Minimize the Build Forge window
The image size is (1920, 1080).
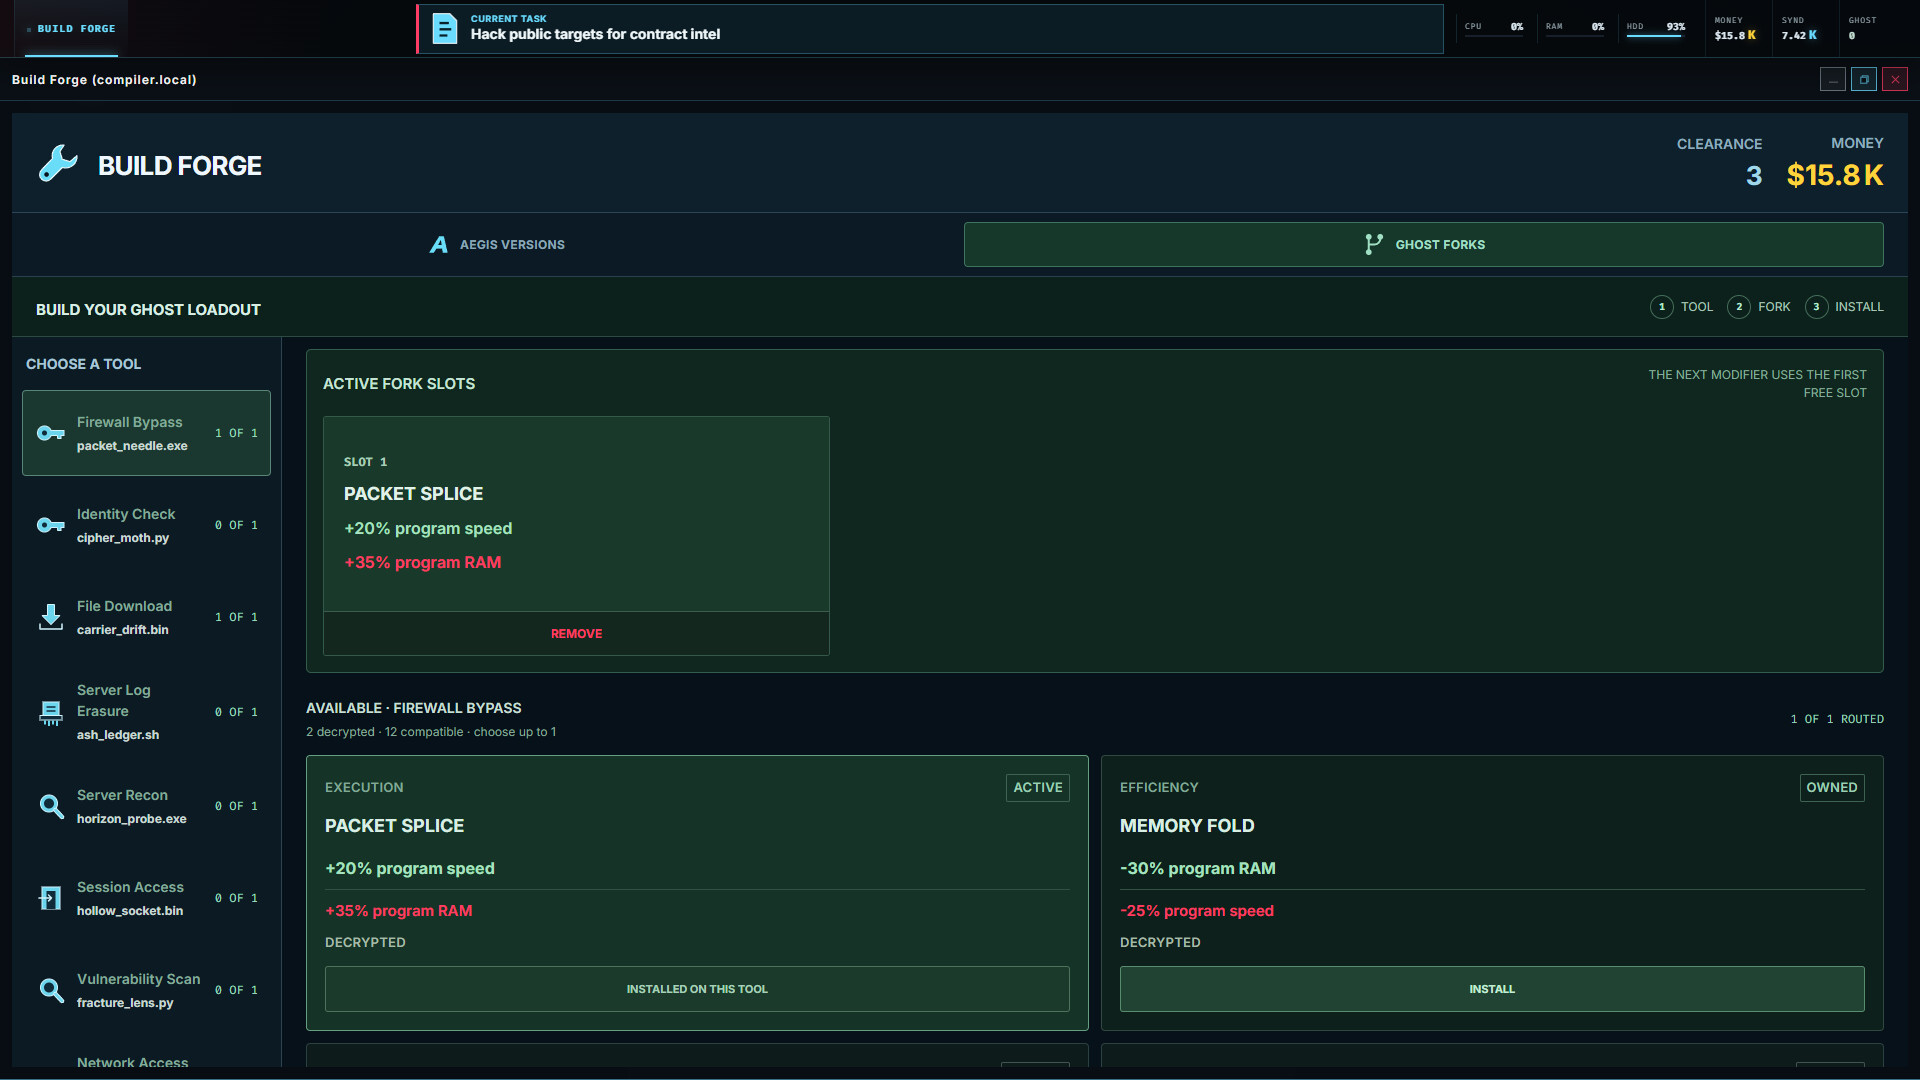tap(1832, 79)
